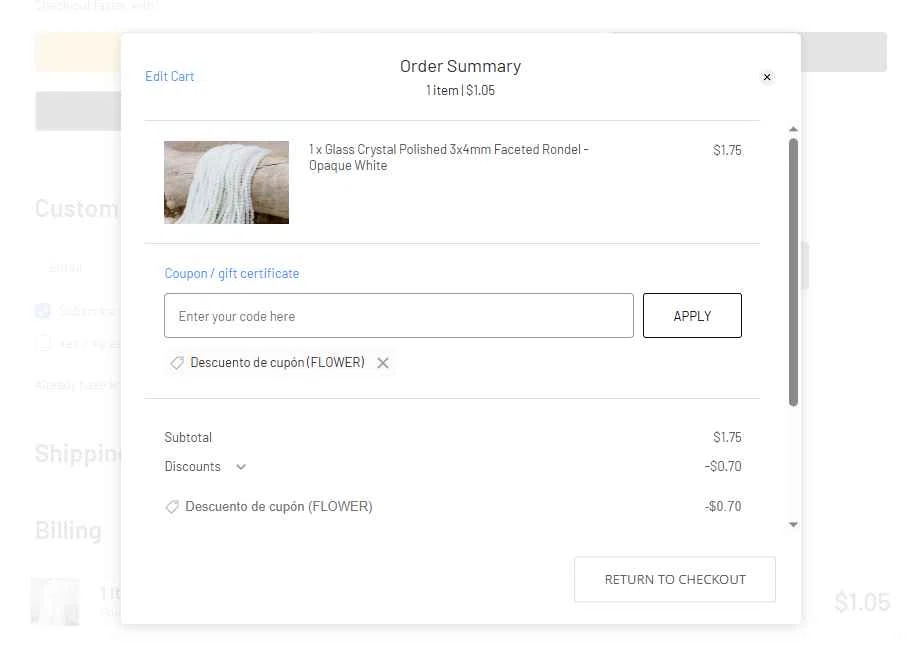Click the order summary scrollbar thumb
This screenshot has width=921, height=657.
coord(794,272)
